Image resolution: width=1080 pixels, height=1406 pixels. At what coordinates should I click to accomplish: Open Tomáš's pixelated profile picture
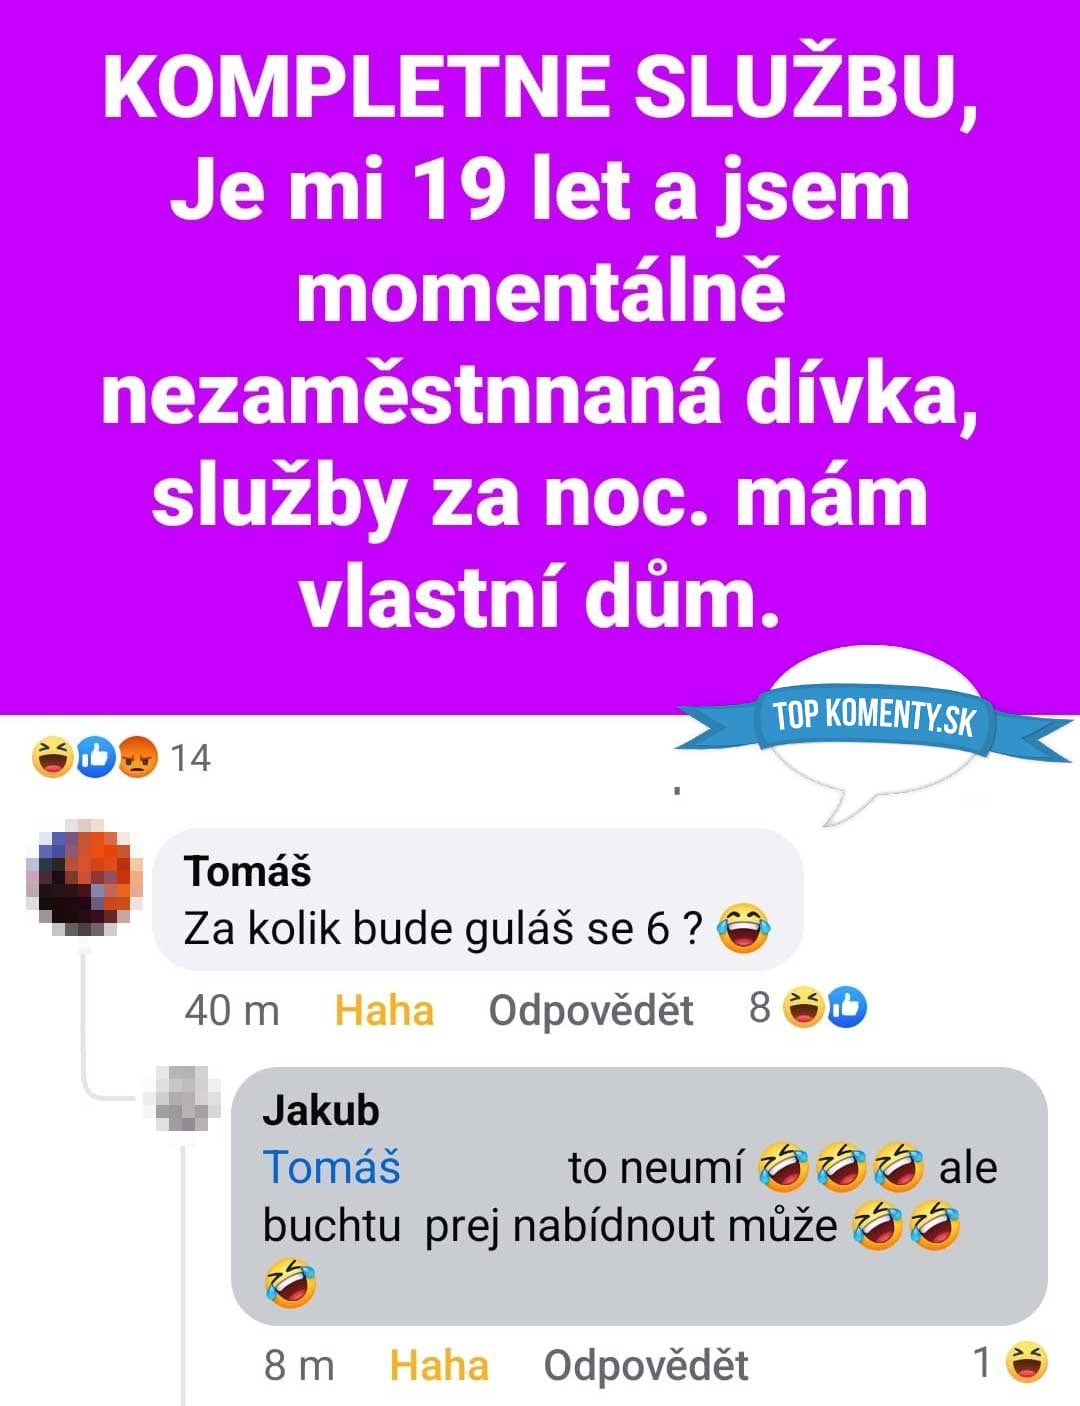[x=84, y=875]
